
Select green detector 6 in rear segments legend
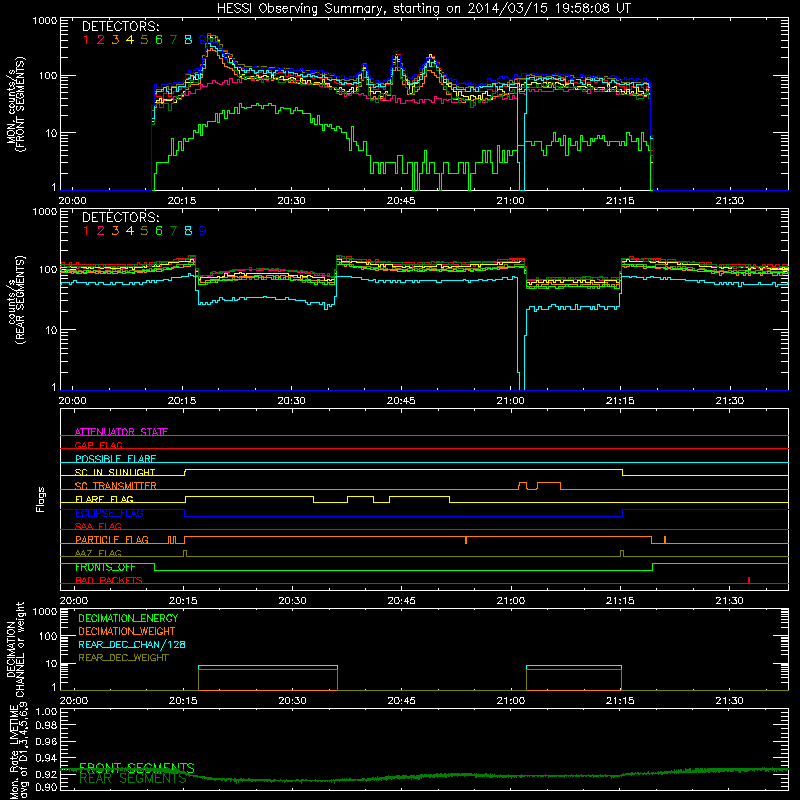pos(159,231)
